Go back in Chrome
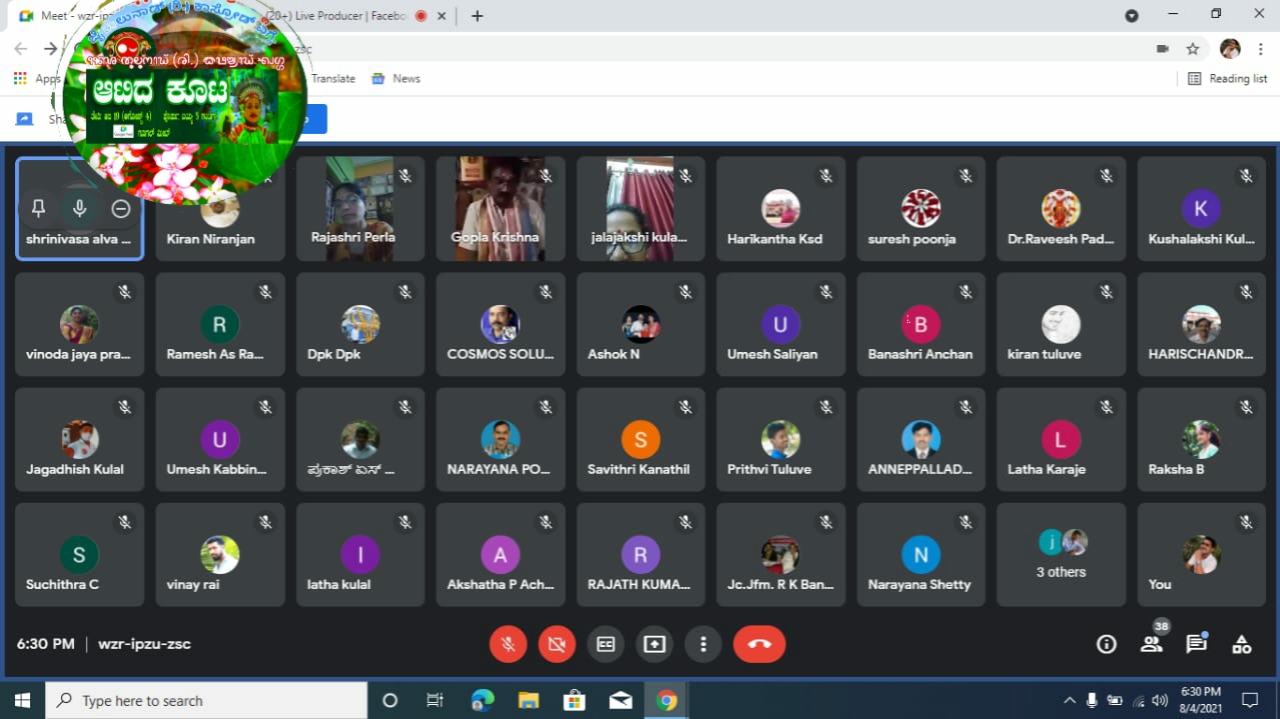Screen dimensions: 1280x719 [21, 48]
